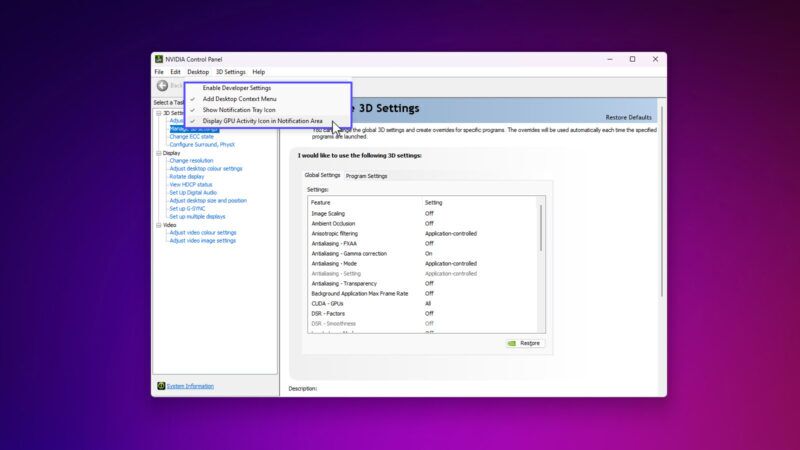Click the System Information icon

160,386
